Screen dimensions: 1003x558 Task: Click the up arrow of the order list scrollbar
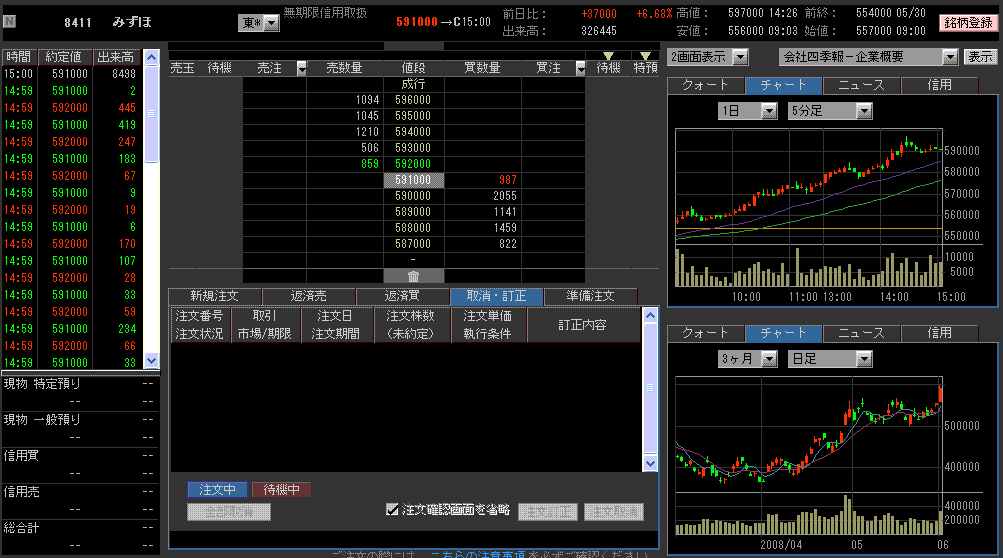click(x=650, y=315)
